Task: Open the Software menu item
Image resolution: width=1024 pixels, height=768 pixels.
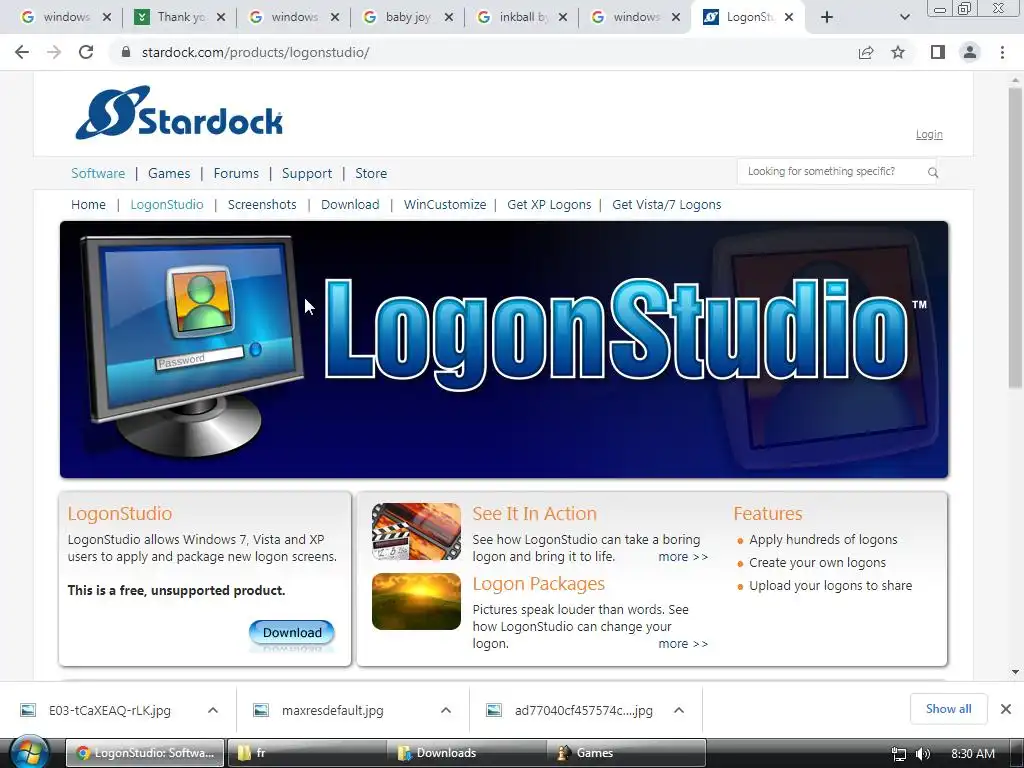Action: (x=98, y=173)
